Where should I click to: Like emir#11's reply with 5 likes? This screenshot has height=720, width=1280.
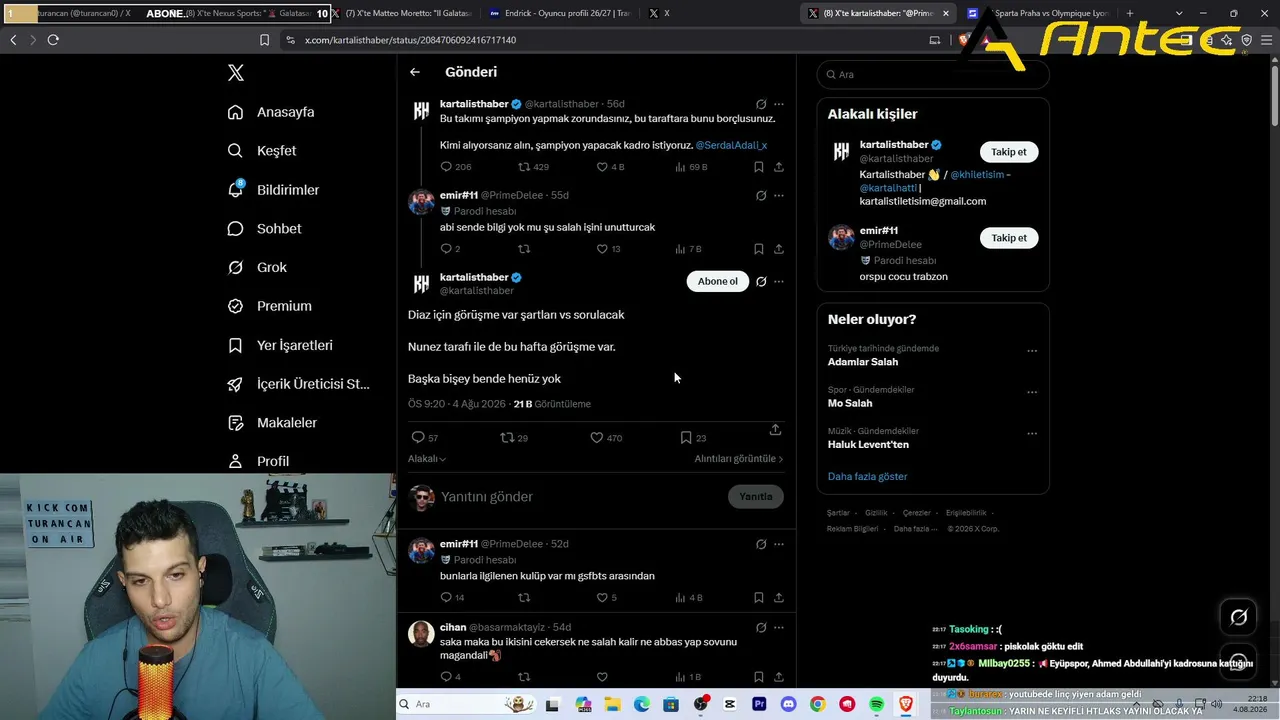[x=606, y=598]
